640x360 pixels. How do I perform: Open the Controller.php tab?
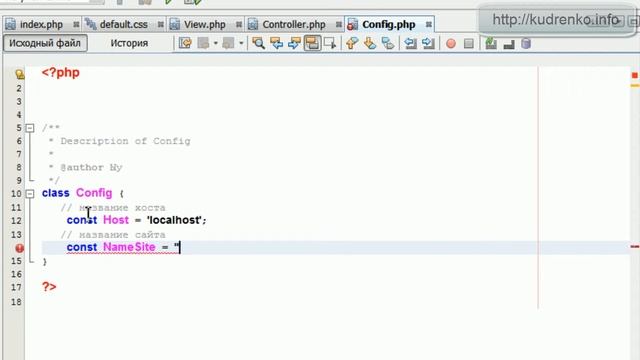coord(294,24)
